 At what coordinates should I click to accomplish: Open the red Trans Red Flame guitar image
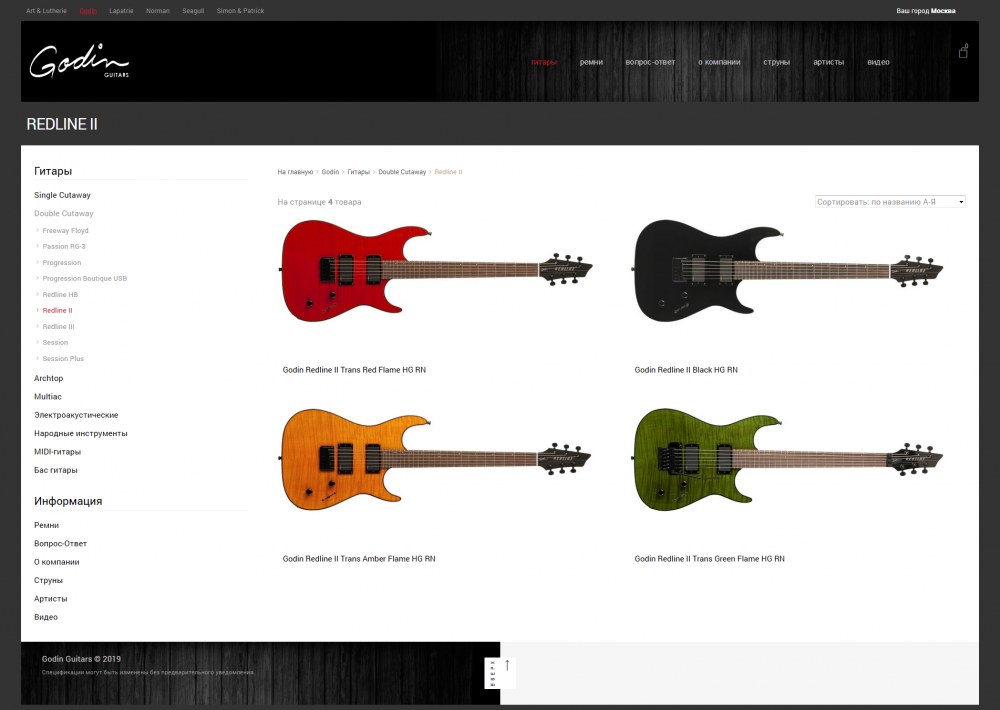[436, 270]
